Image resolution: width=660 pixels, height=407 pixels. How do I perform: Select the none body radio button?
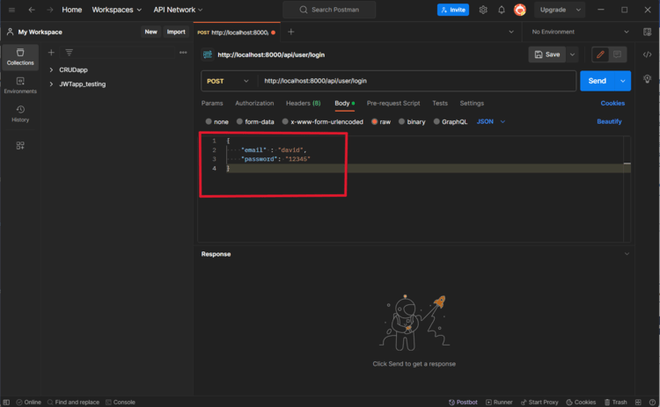coord(208,122)
